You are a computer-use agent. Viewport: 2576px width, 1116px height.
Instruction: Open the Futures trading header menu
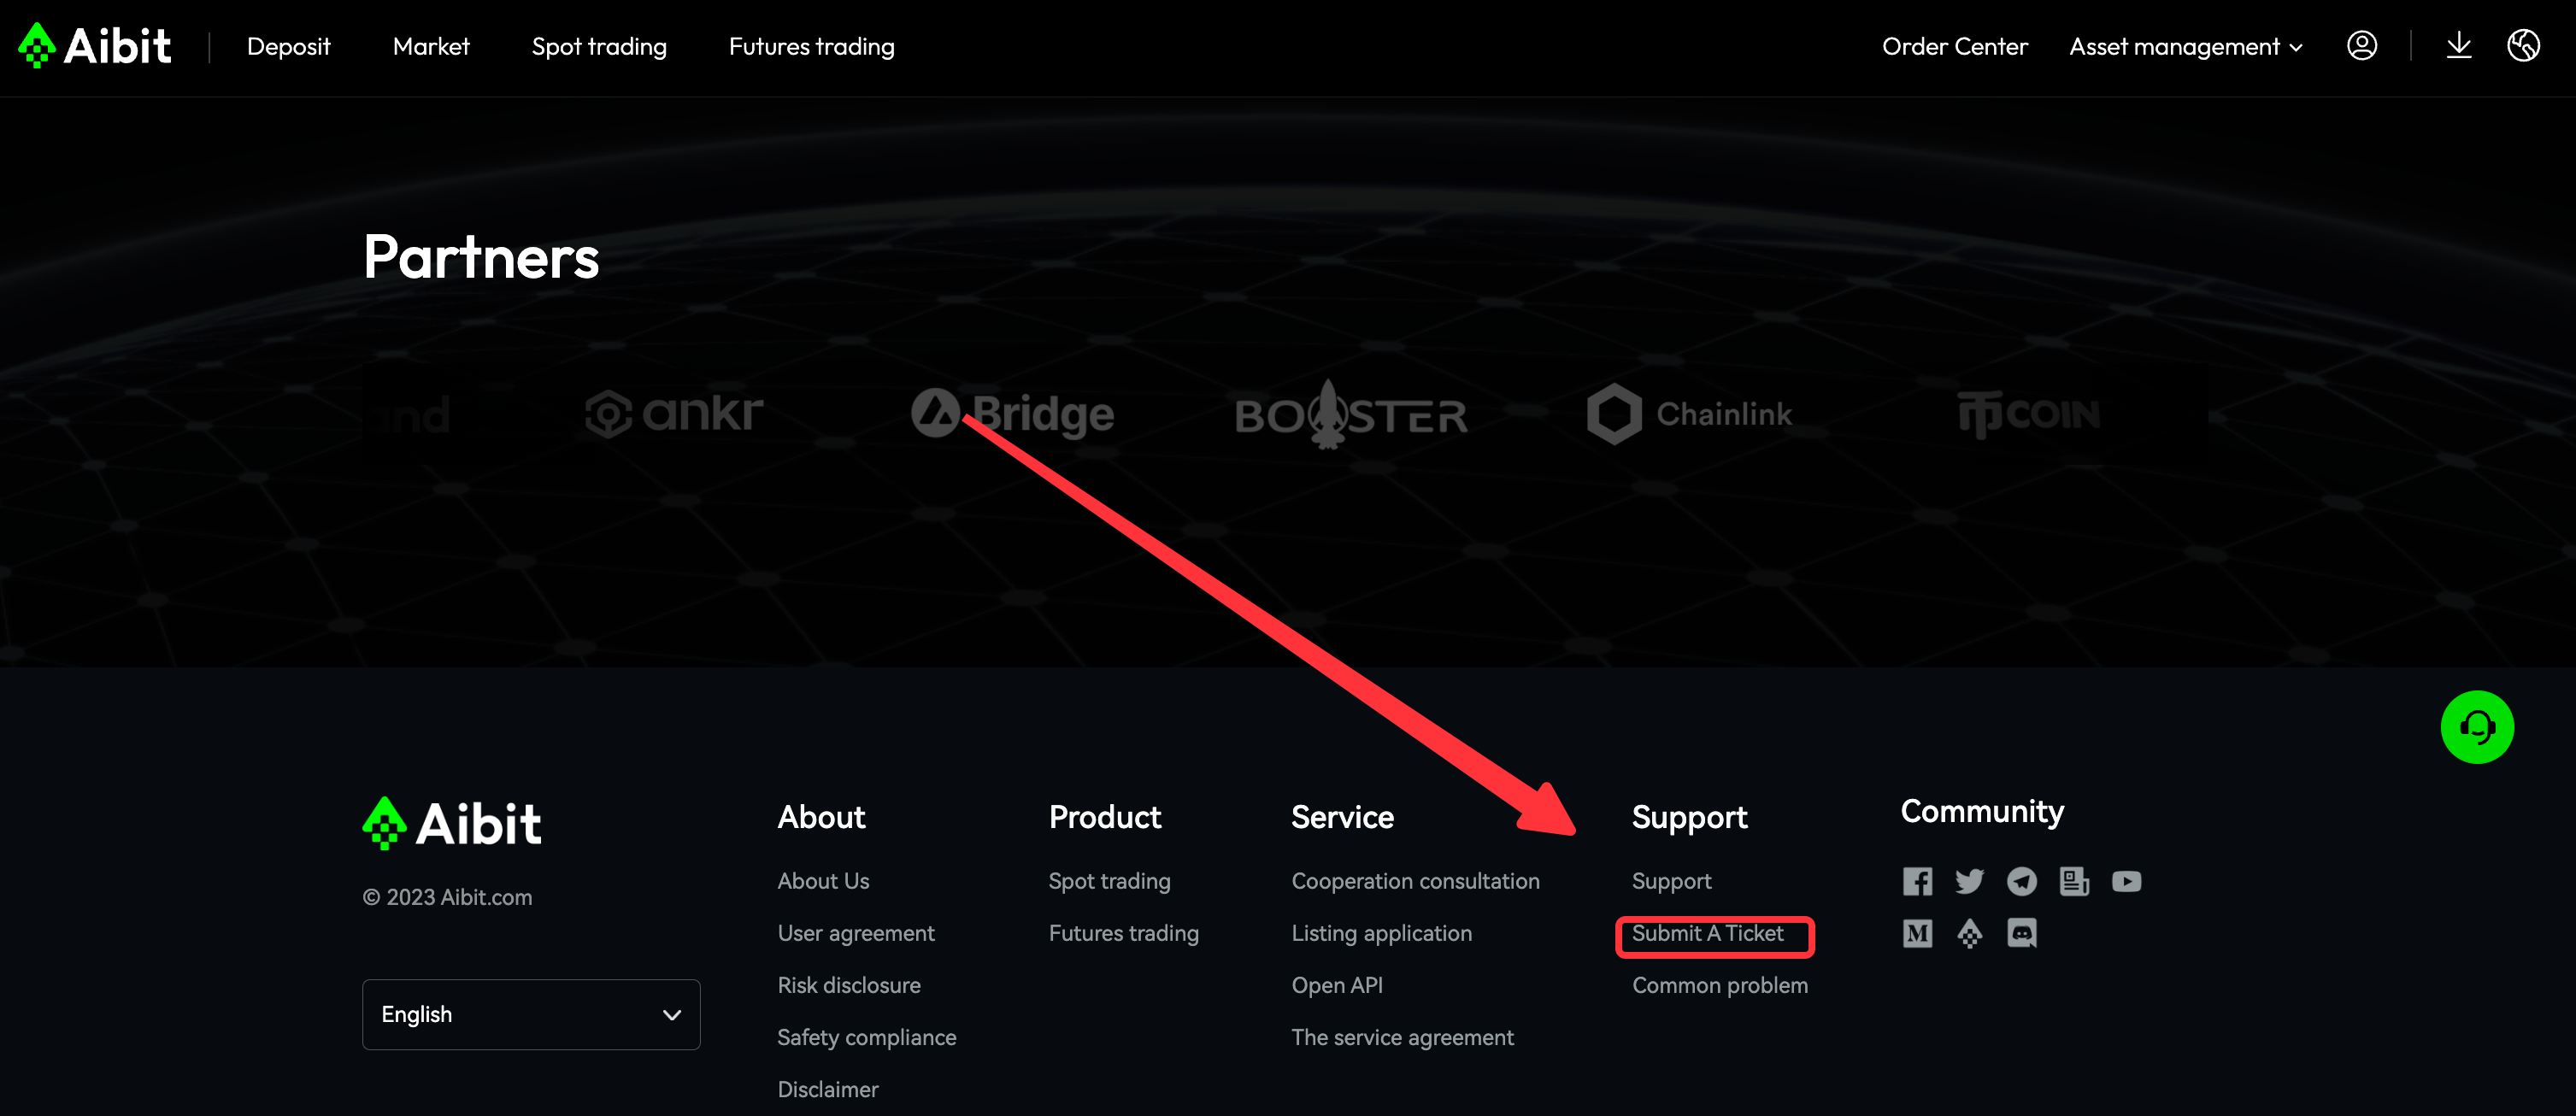pos(811,47)
